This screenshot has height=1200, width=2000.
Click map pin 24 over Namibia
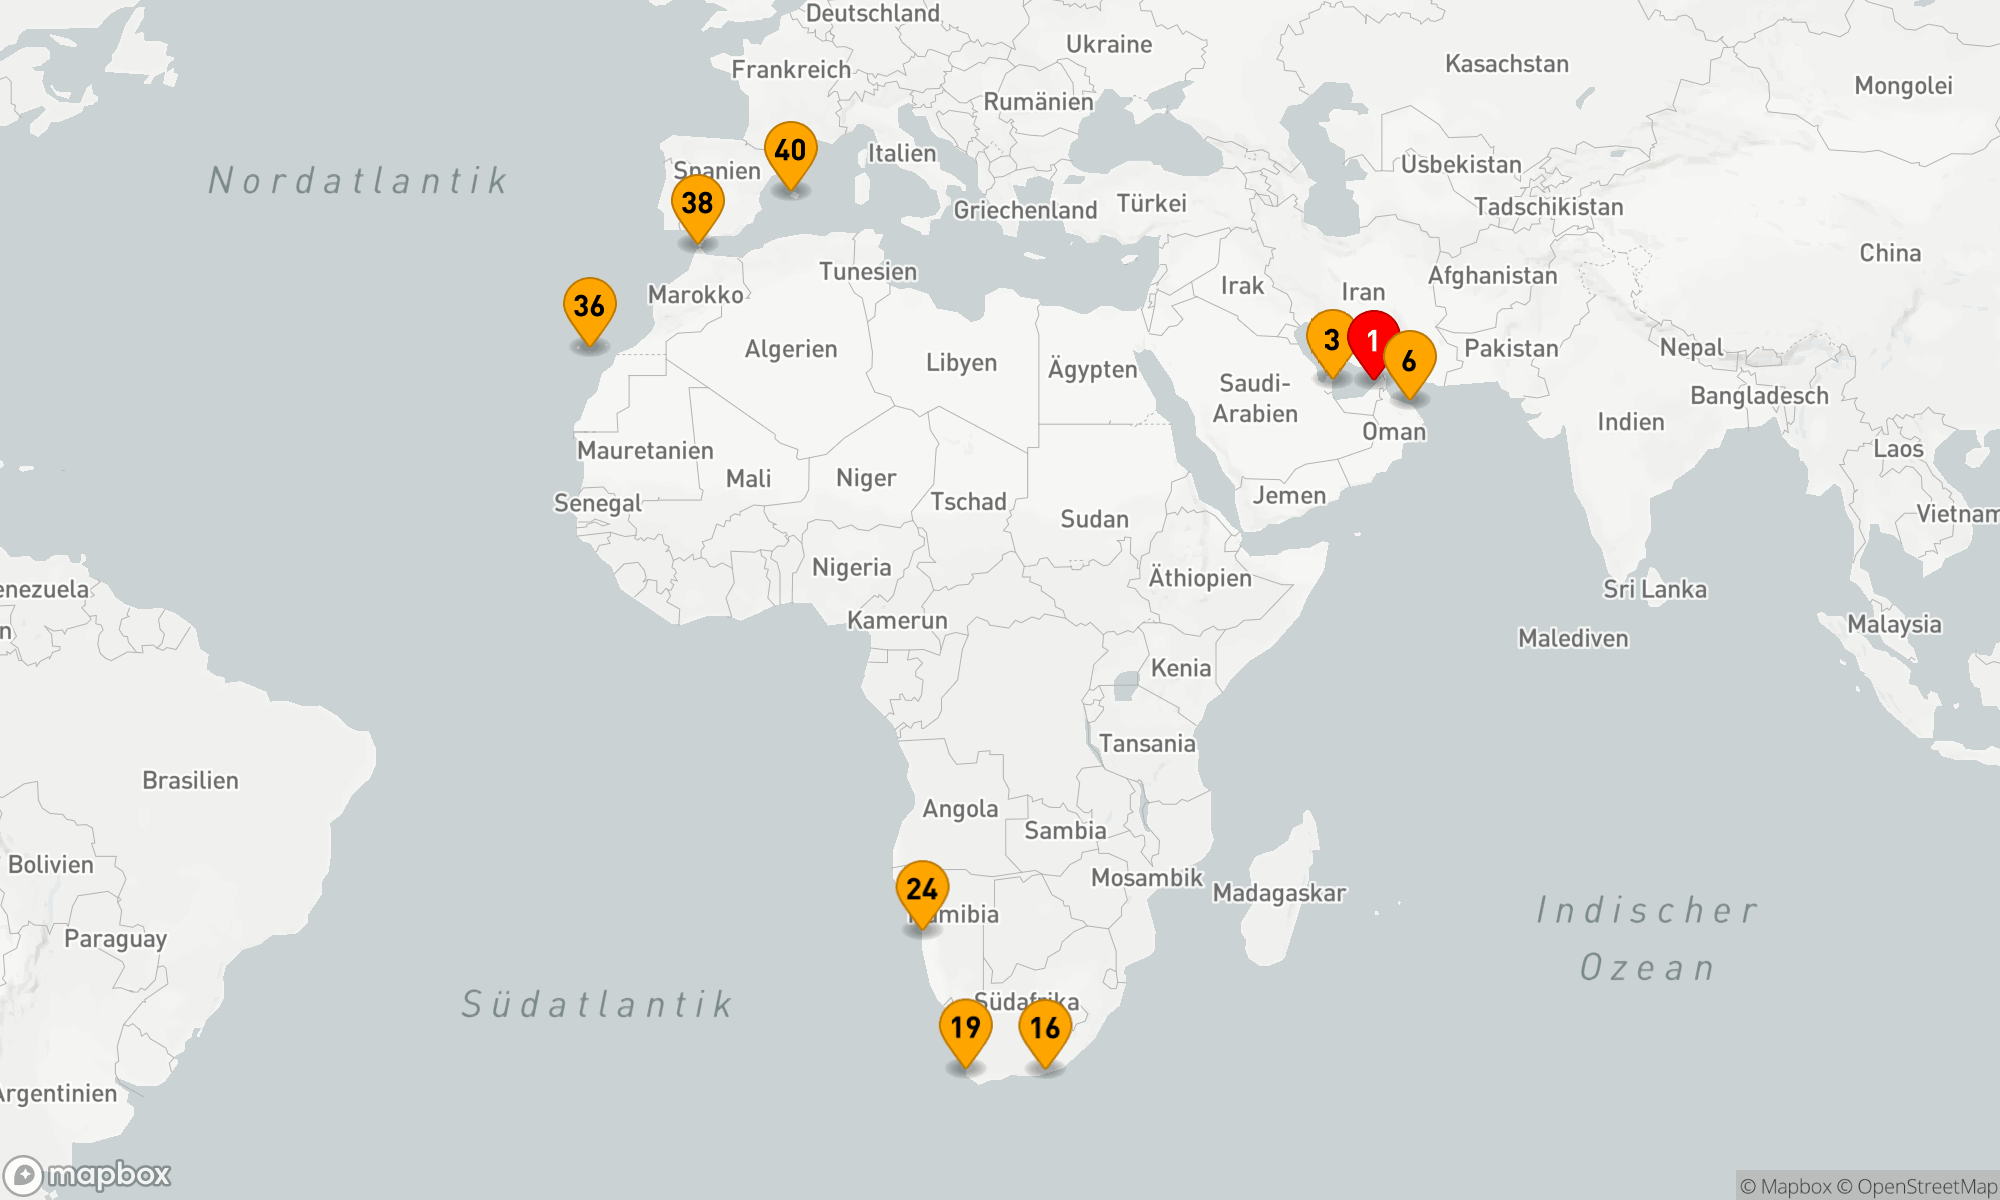pyautogui.click(x=921, y=890)
